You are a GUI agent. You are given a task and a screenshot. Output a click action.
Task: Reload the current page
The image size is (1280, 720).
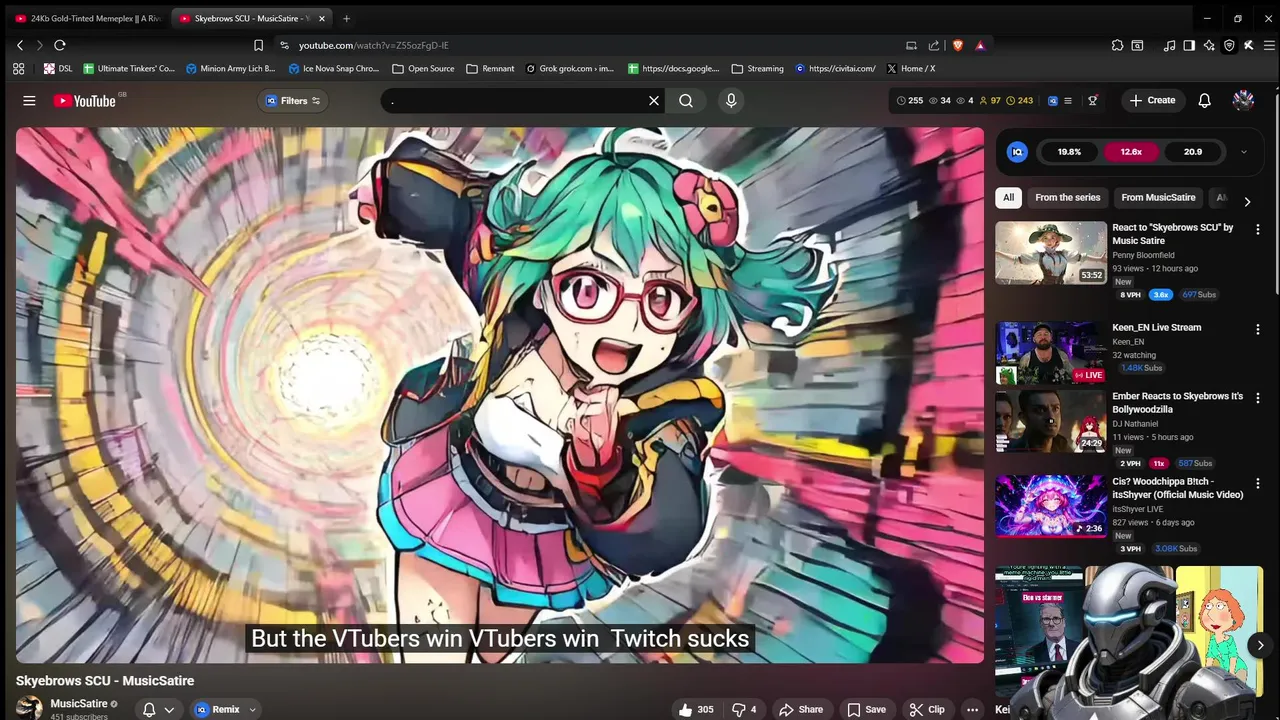coord(60,45)
